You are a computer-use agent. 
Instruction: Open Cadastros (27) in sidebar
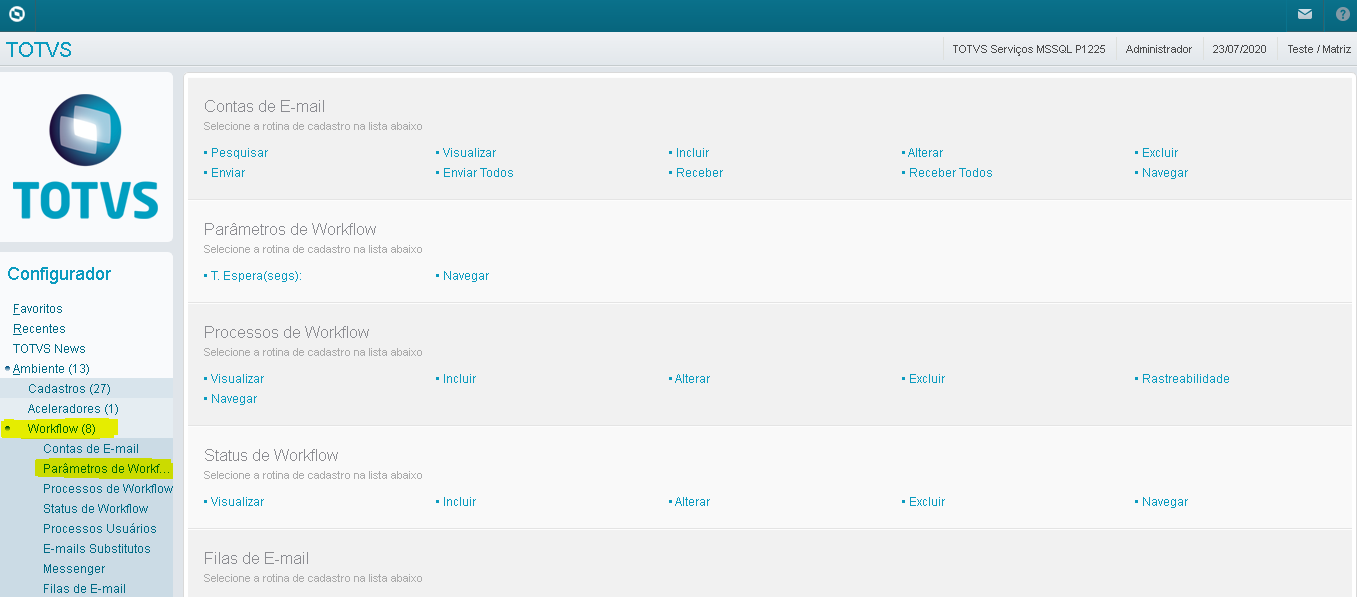pyautogui.click(x=69, y=388)
